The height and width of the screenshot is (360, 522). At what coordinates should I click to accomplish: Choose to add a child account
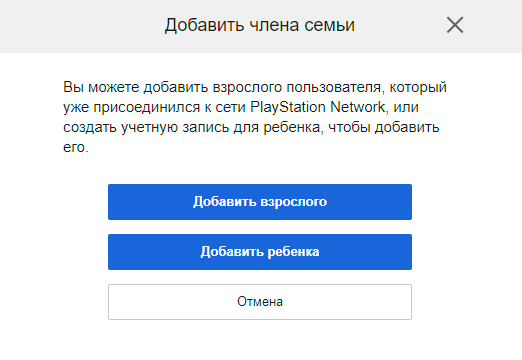[x=260, y=252]
